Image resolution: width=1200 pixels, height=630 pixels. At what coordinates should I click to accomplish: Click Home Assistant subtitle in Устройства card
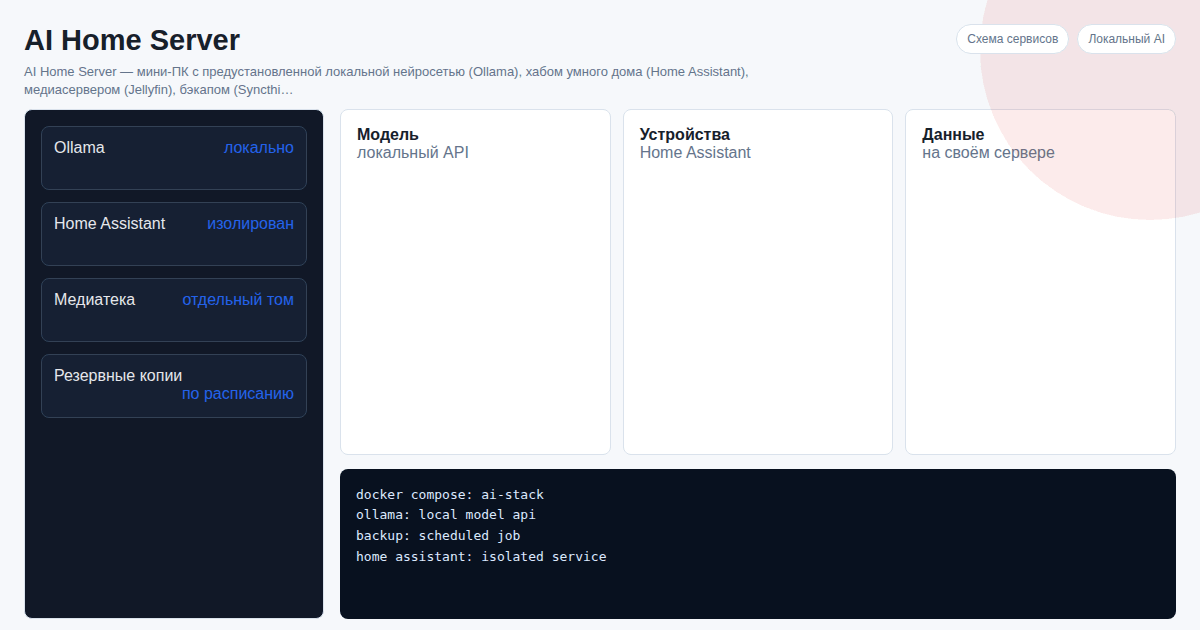(695, 153)
